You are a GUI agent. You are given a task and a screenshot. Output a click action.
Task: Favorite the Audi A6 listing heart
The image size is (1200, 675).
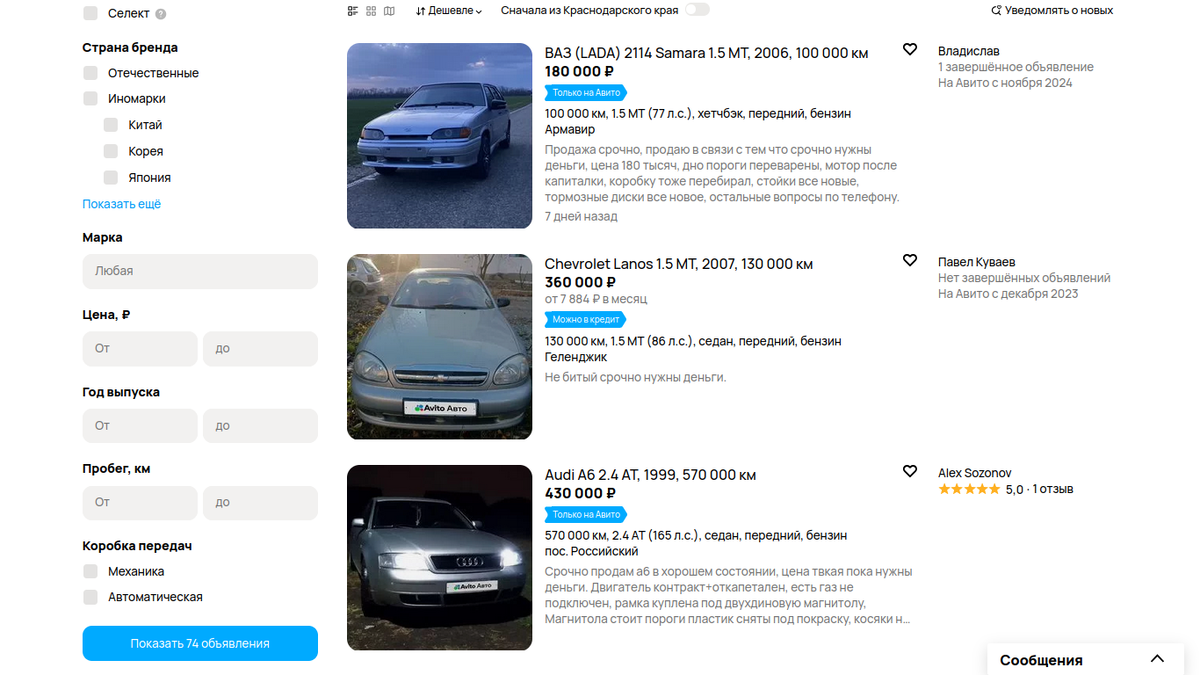coord(910,471)
